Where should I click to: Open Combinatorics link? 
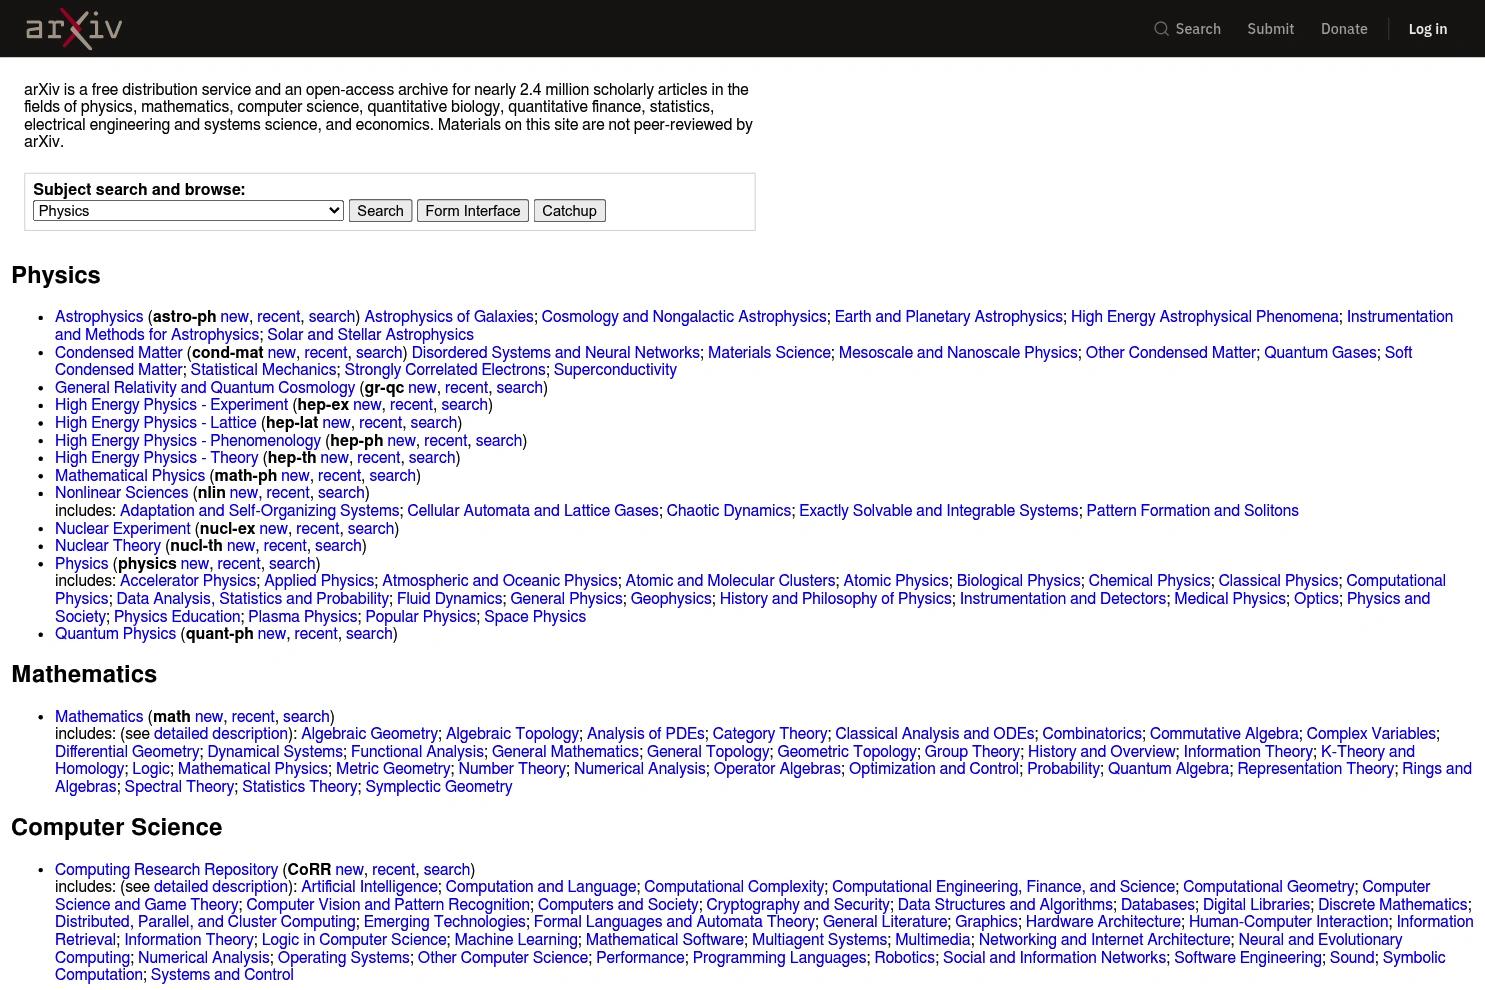point(1092,734)
